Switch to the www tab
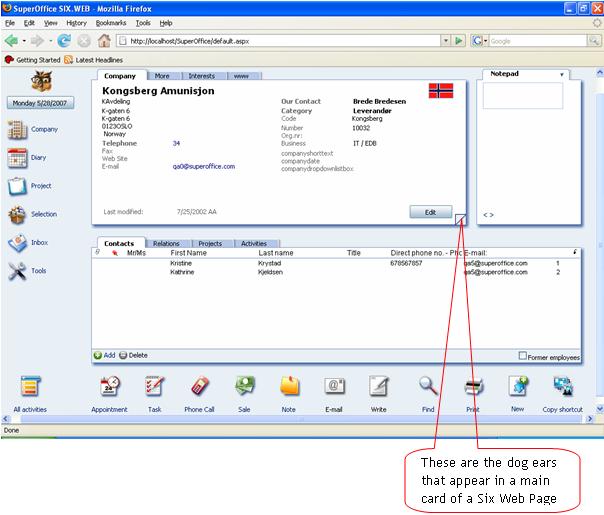 pos(241,76)
